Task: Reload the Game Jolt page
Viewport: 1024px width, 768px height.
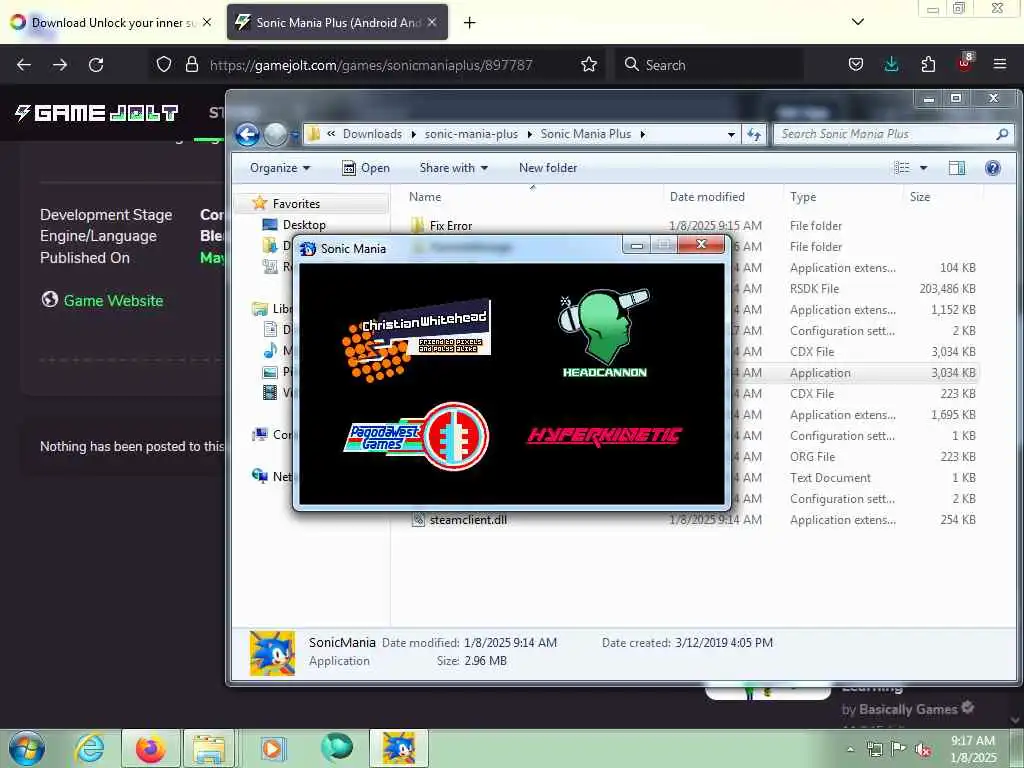Action: pyautogui.click(x=96, y=65)
